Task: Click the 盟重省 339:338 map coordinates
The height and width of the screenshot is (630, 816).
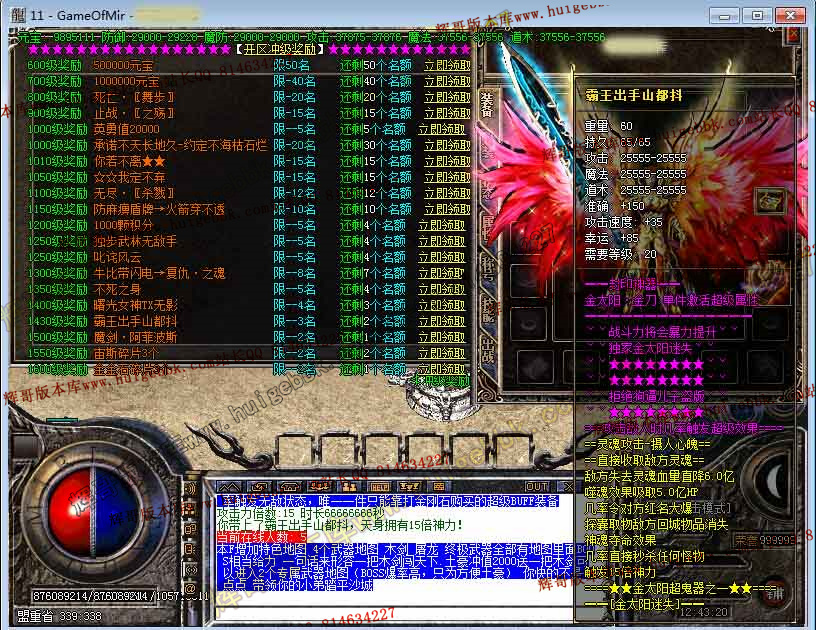Action: 60,616
